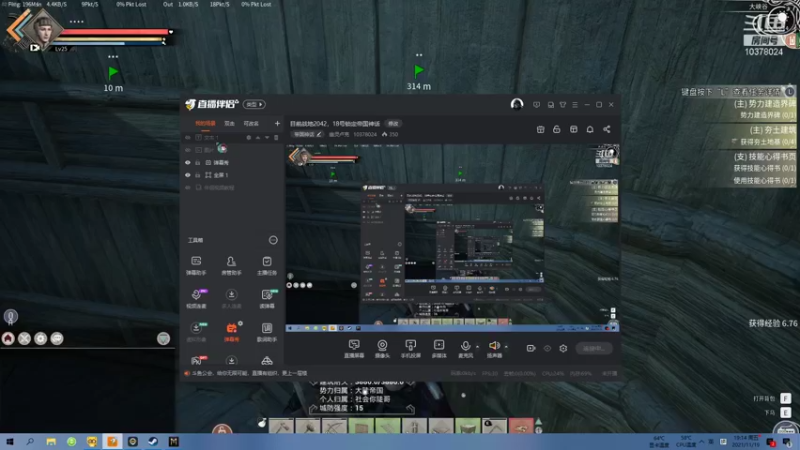Screen dimensions: 800x450
Task: Toggle visibility of the last dimmed source
Action: point(188,188)
